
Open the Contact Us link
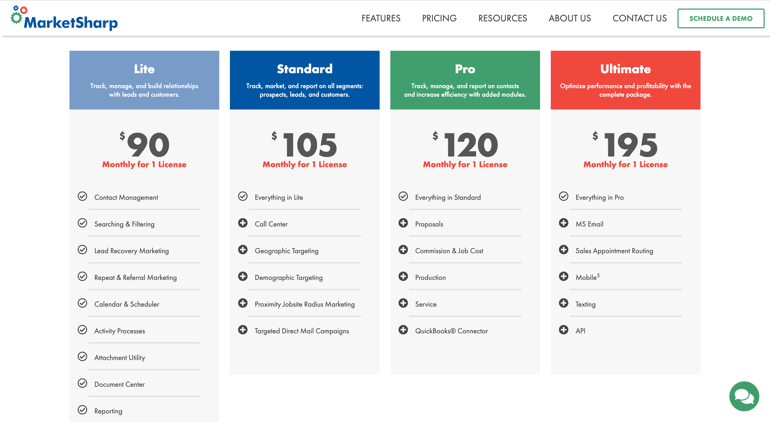[639, 18]
